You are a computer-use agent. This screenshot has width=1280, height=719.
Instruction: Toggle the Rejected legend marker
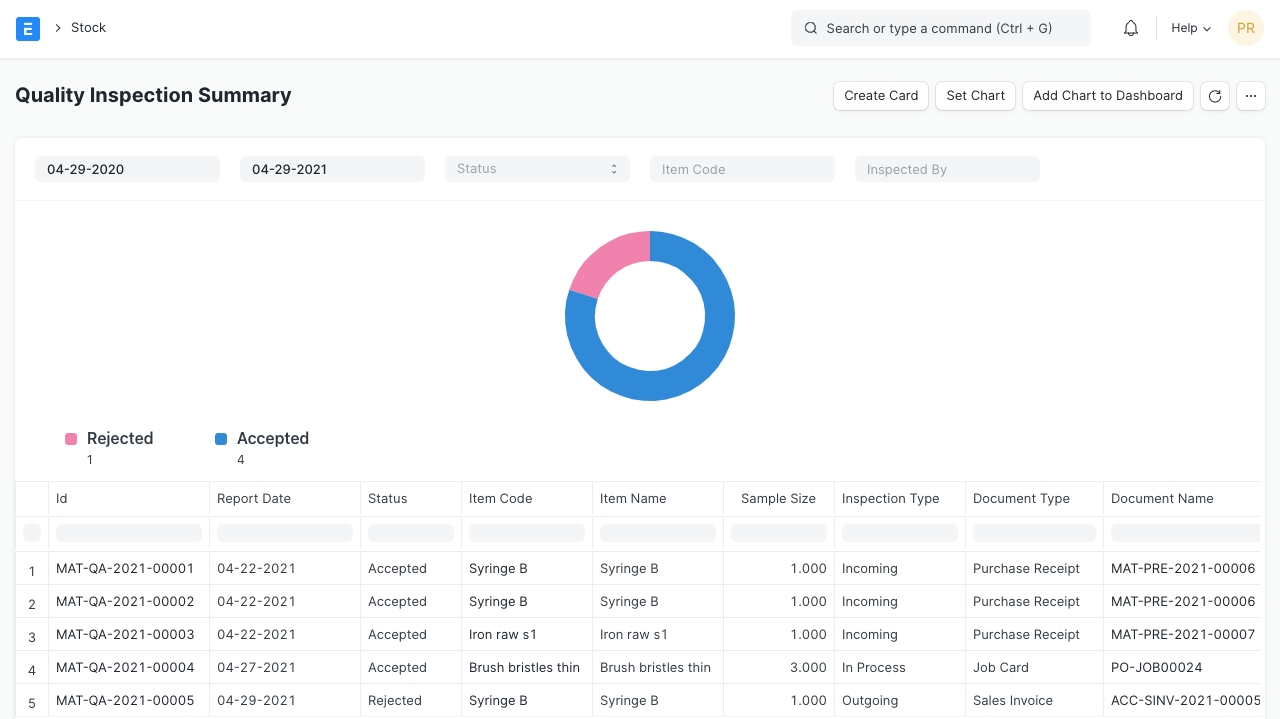tap(71, 439)
